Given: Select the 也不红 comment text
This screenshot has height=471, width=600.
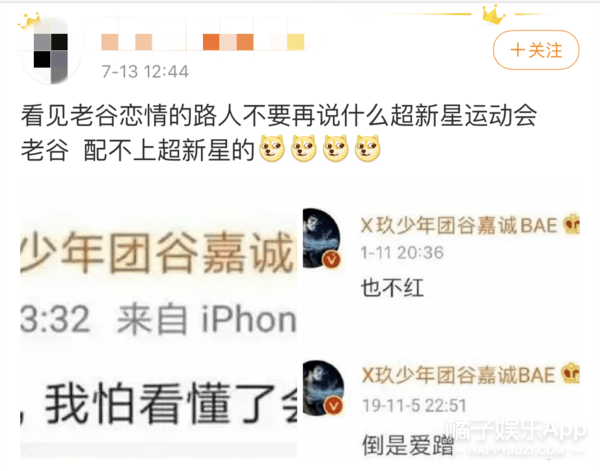Looking at the screenshot, I should tap(392, 288).
